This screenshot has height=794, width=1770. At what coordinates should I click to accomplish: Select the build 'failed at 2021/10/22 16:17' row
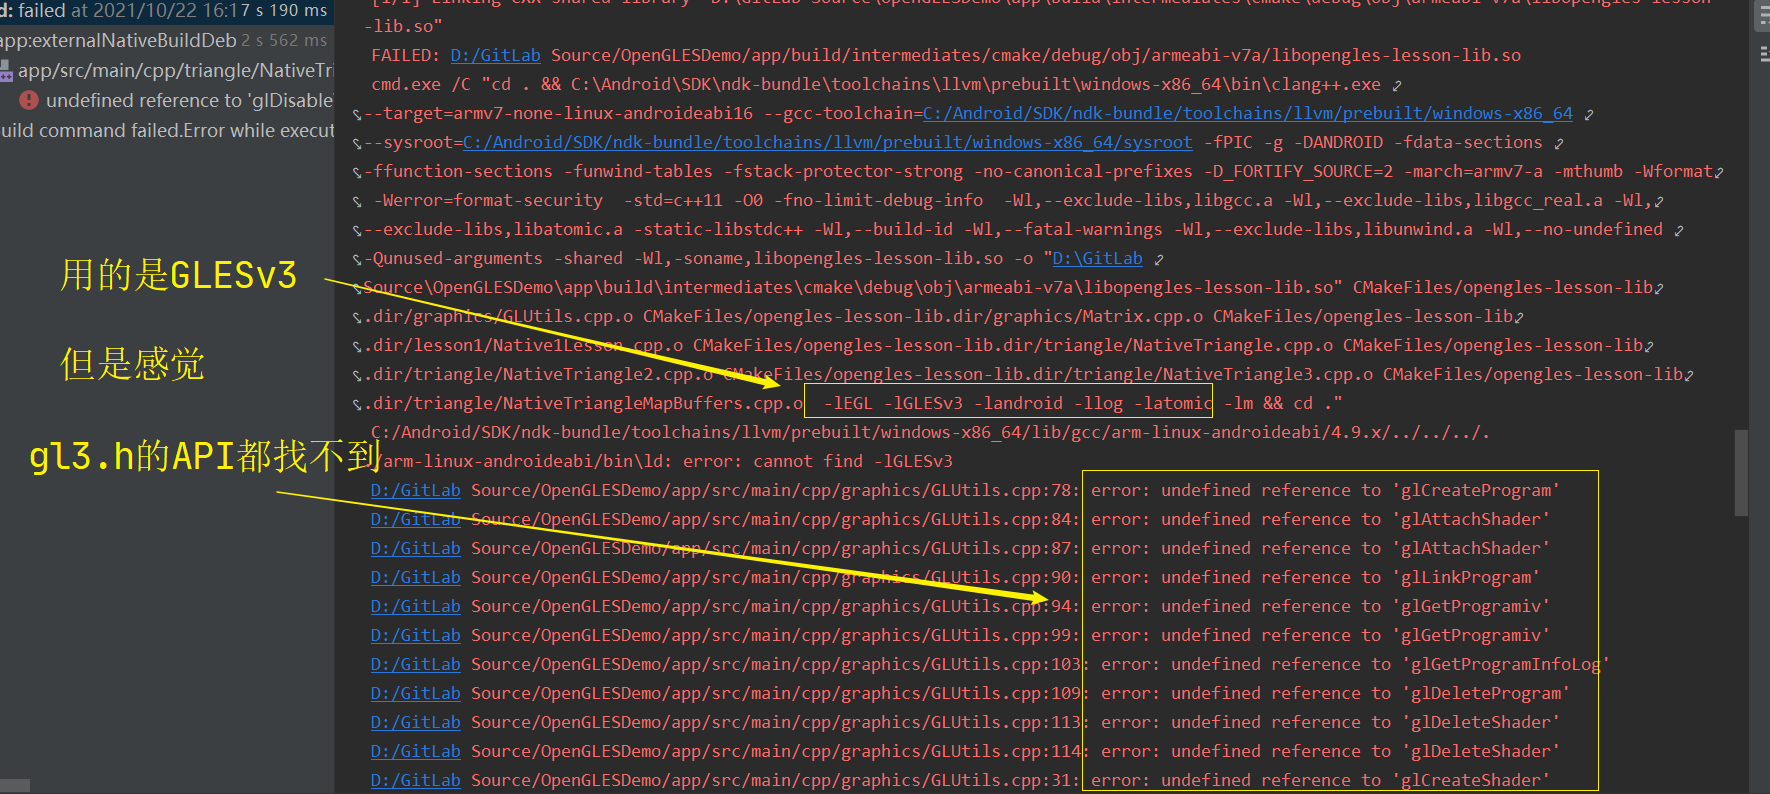[x=165, y=11]
